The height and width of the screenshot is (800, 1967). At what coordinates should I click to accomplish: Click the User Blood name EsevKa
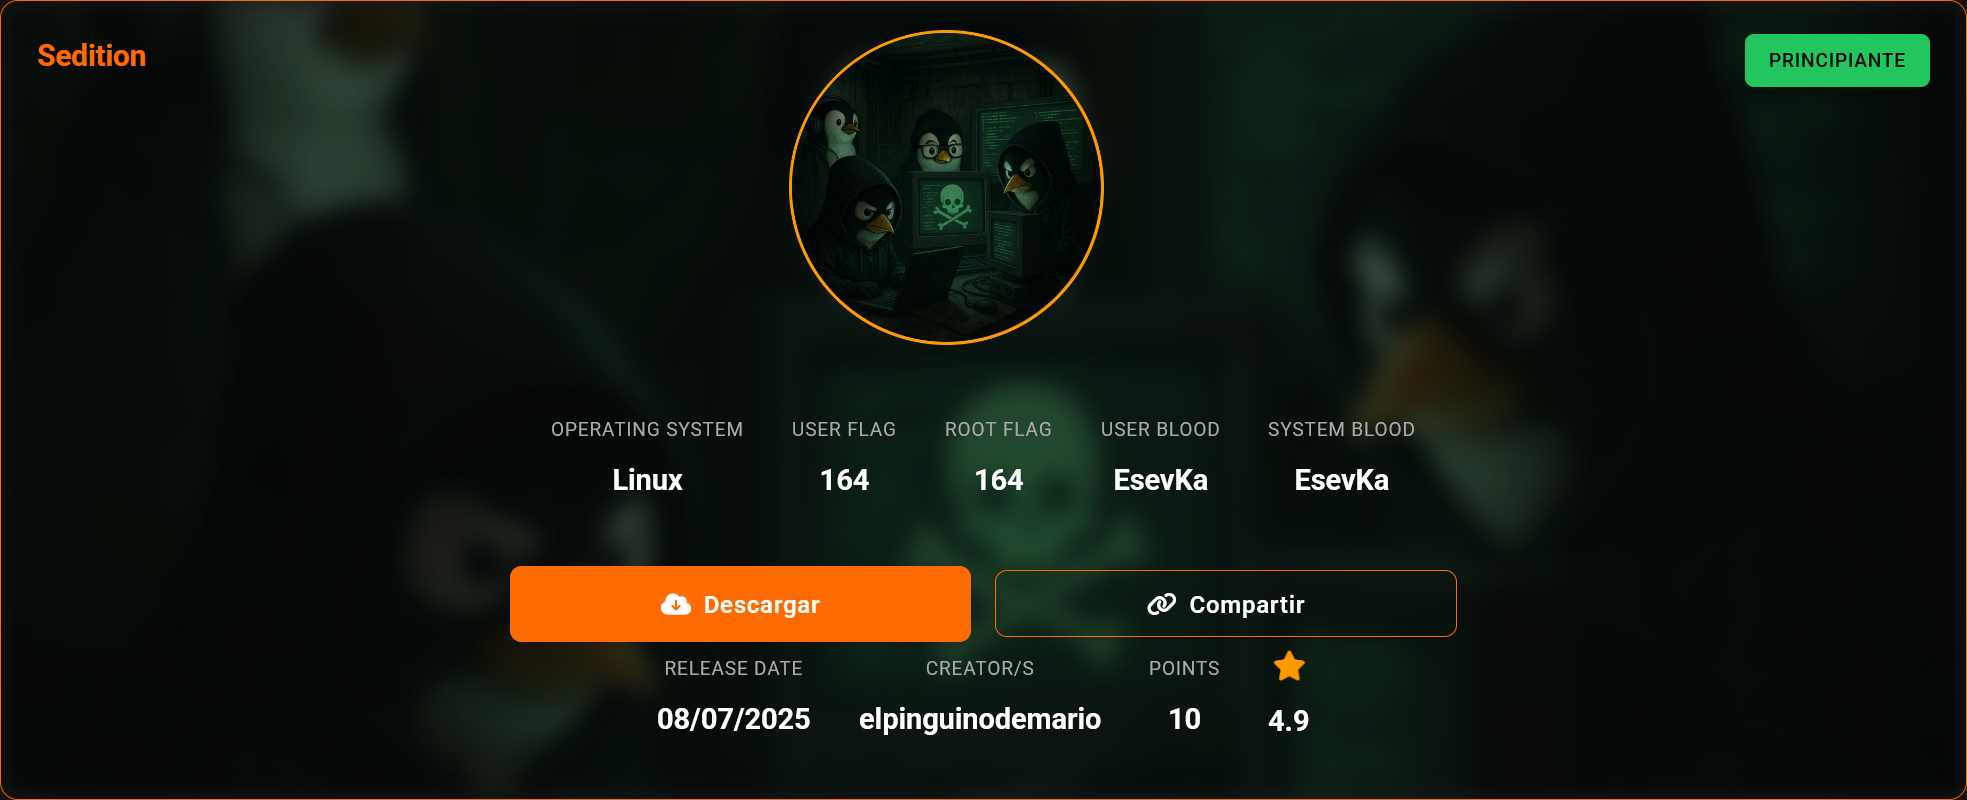(1160, 480)
